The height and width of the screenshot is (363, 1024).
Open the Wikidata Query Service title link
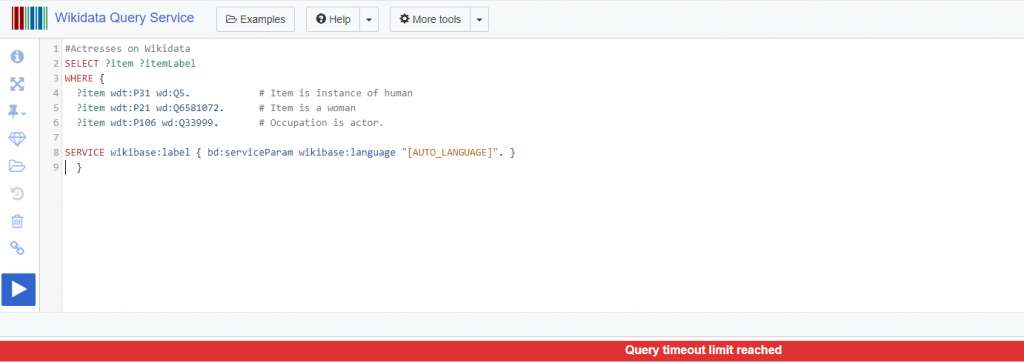pos(124,18)
